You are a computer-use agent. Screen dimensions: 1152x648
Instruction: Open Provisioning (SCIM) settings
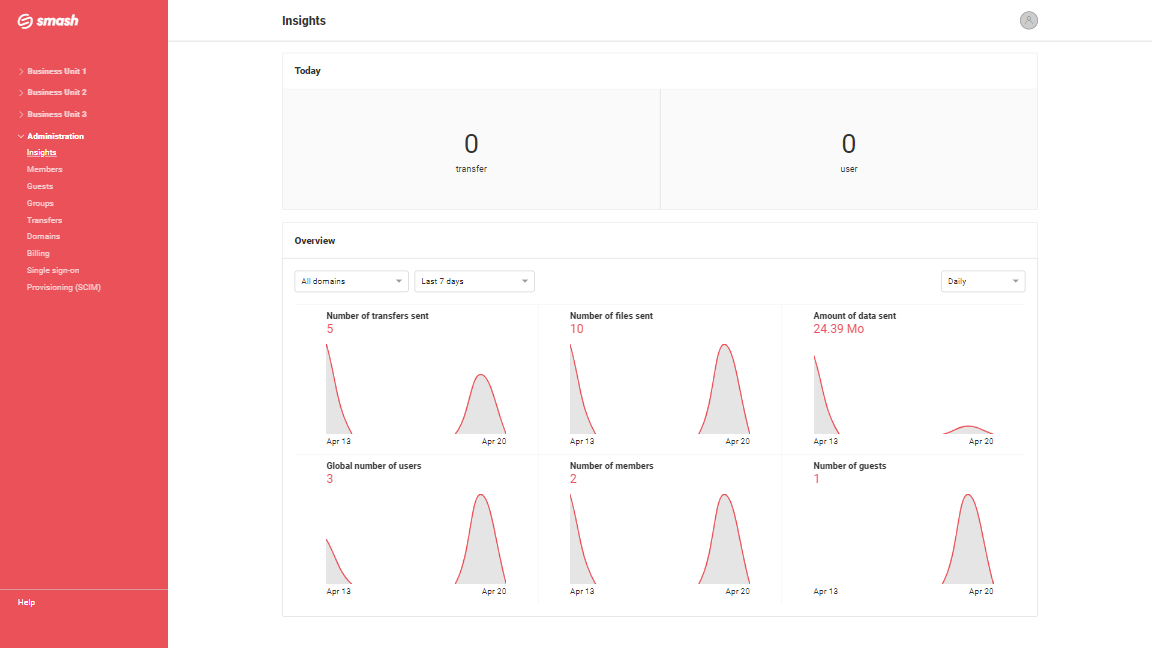63,287
